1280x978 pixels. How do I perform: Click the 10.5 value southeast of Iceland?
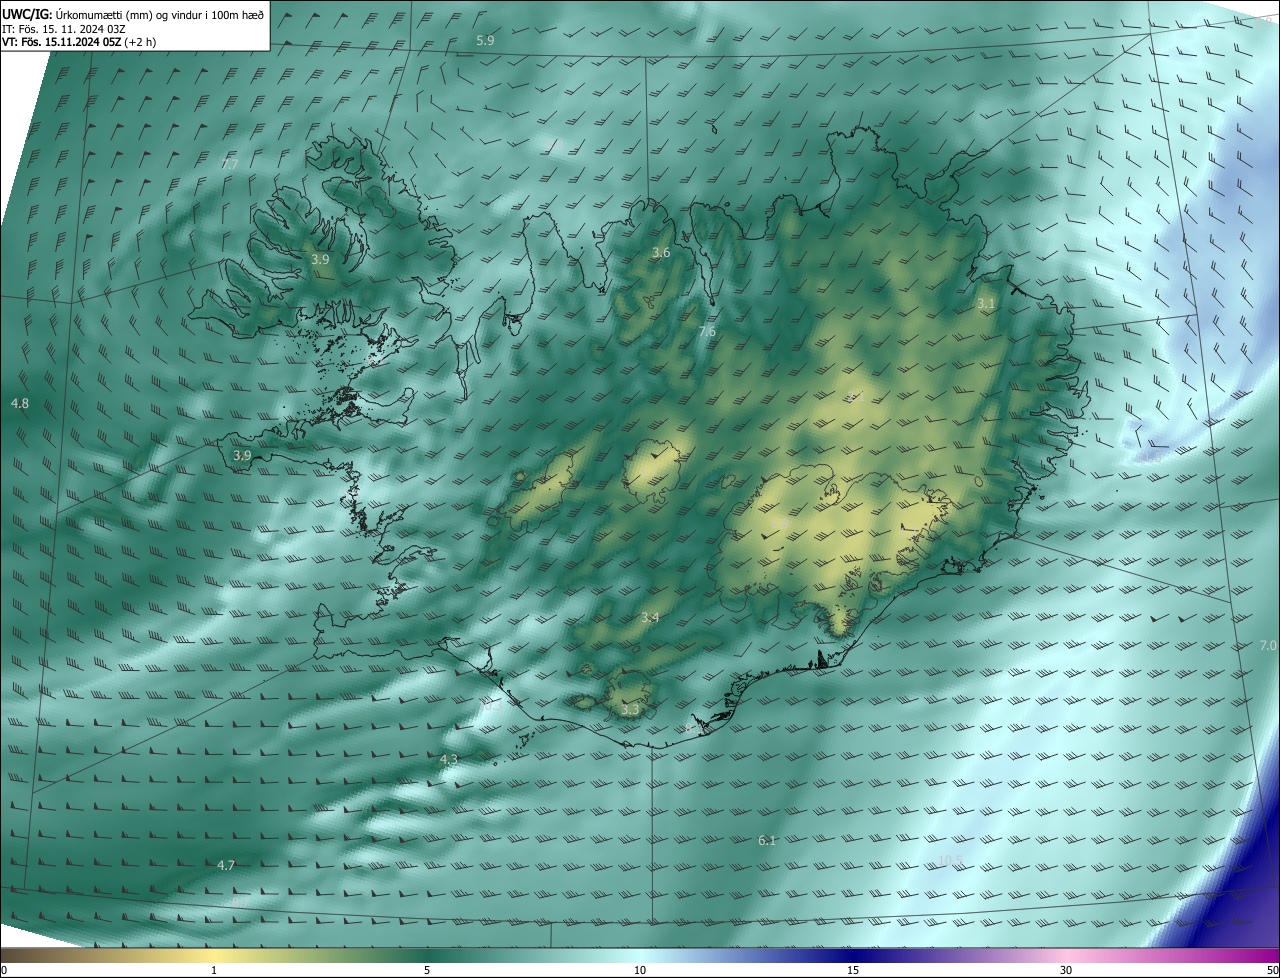click(950, 860)
